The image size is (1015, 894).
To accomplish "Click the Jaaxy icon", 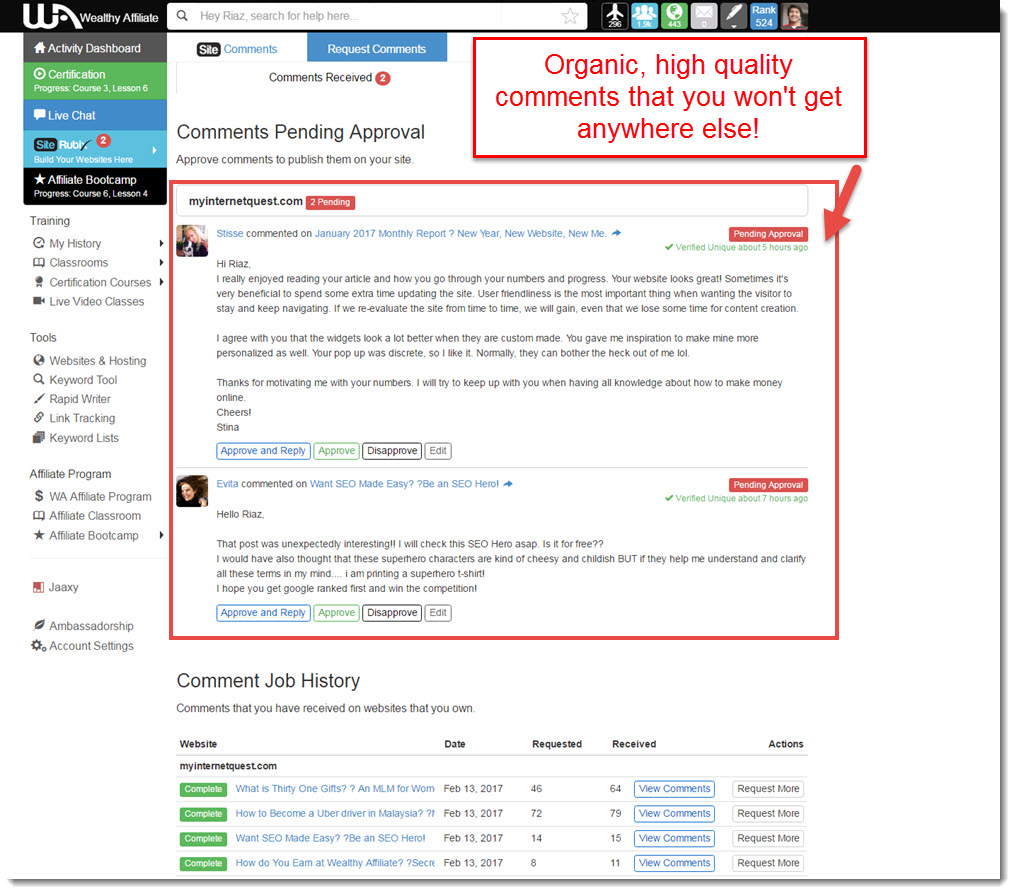I will click(38, 587).
